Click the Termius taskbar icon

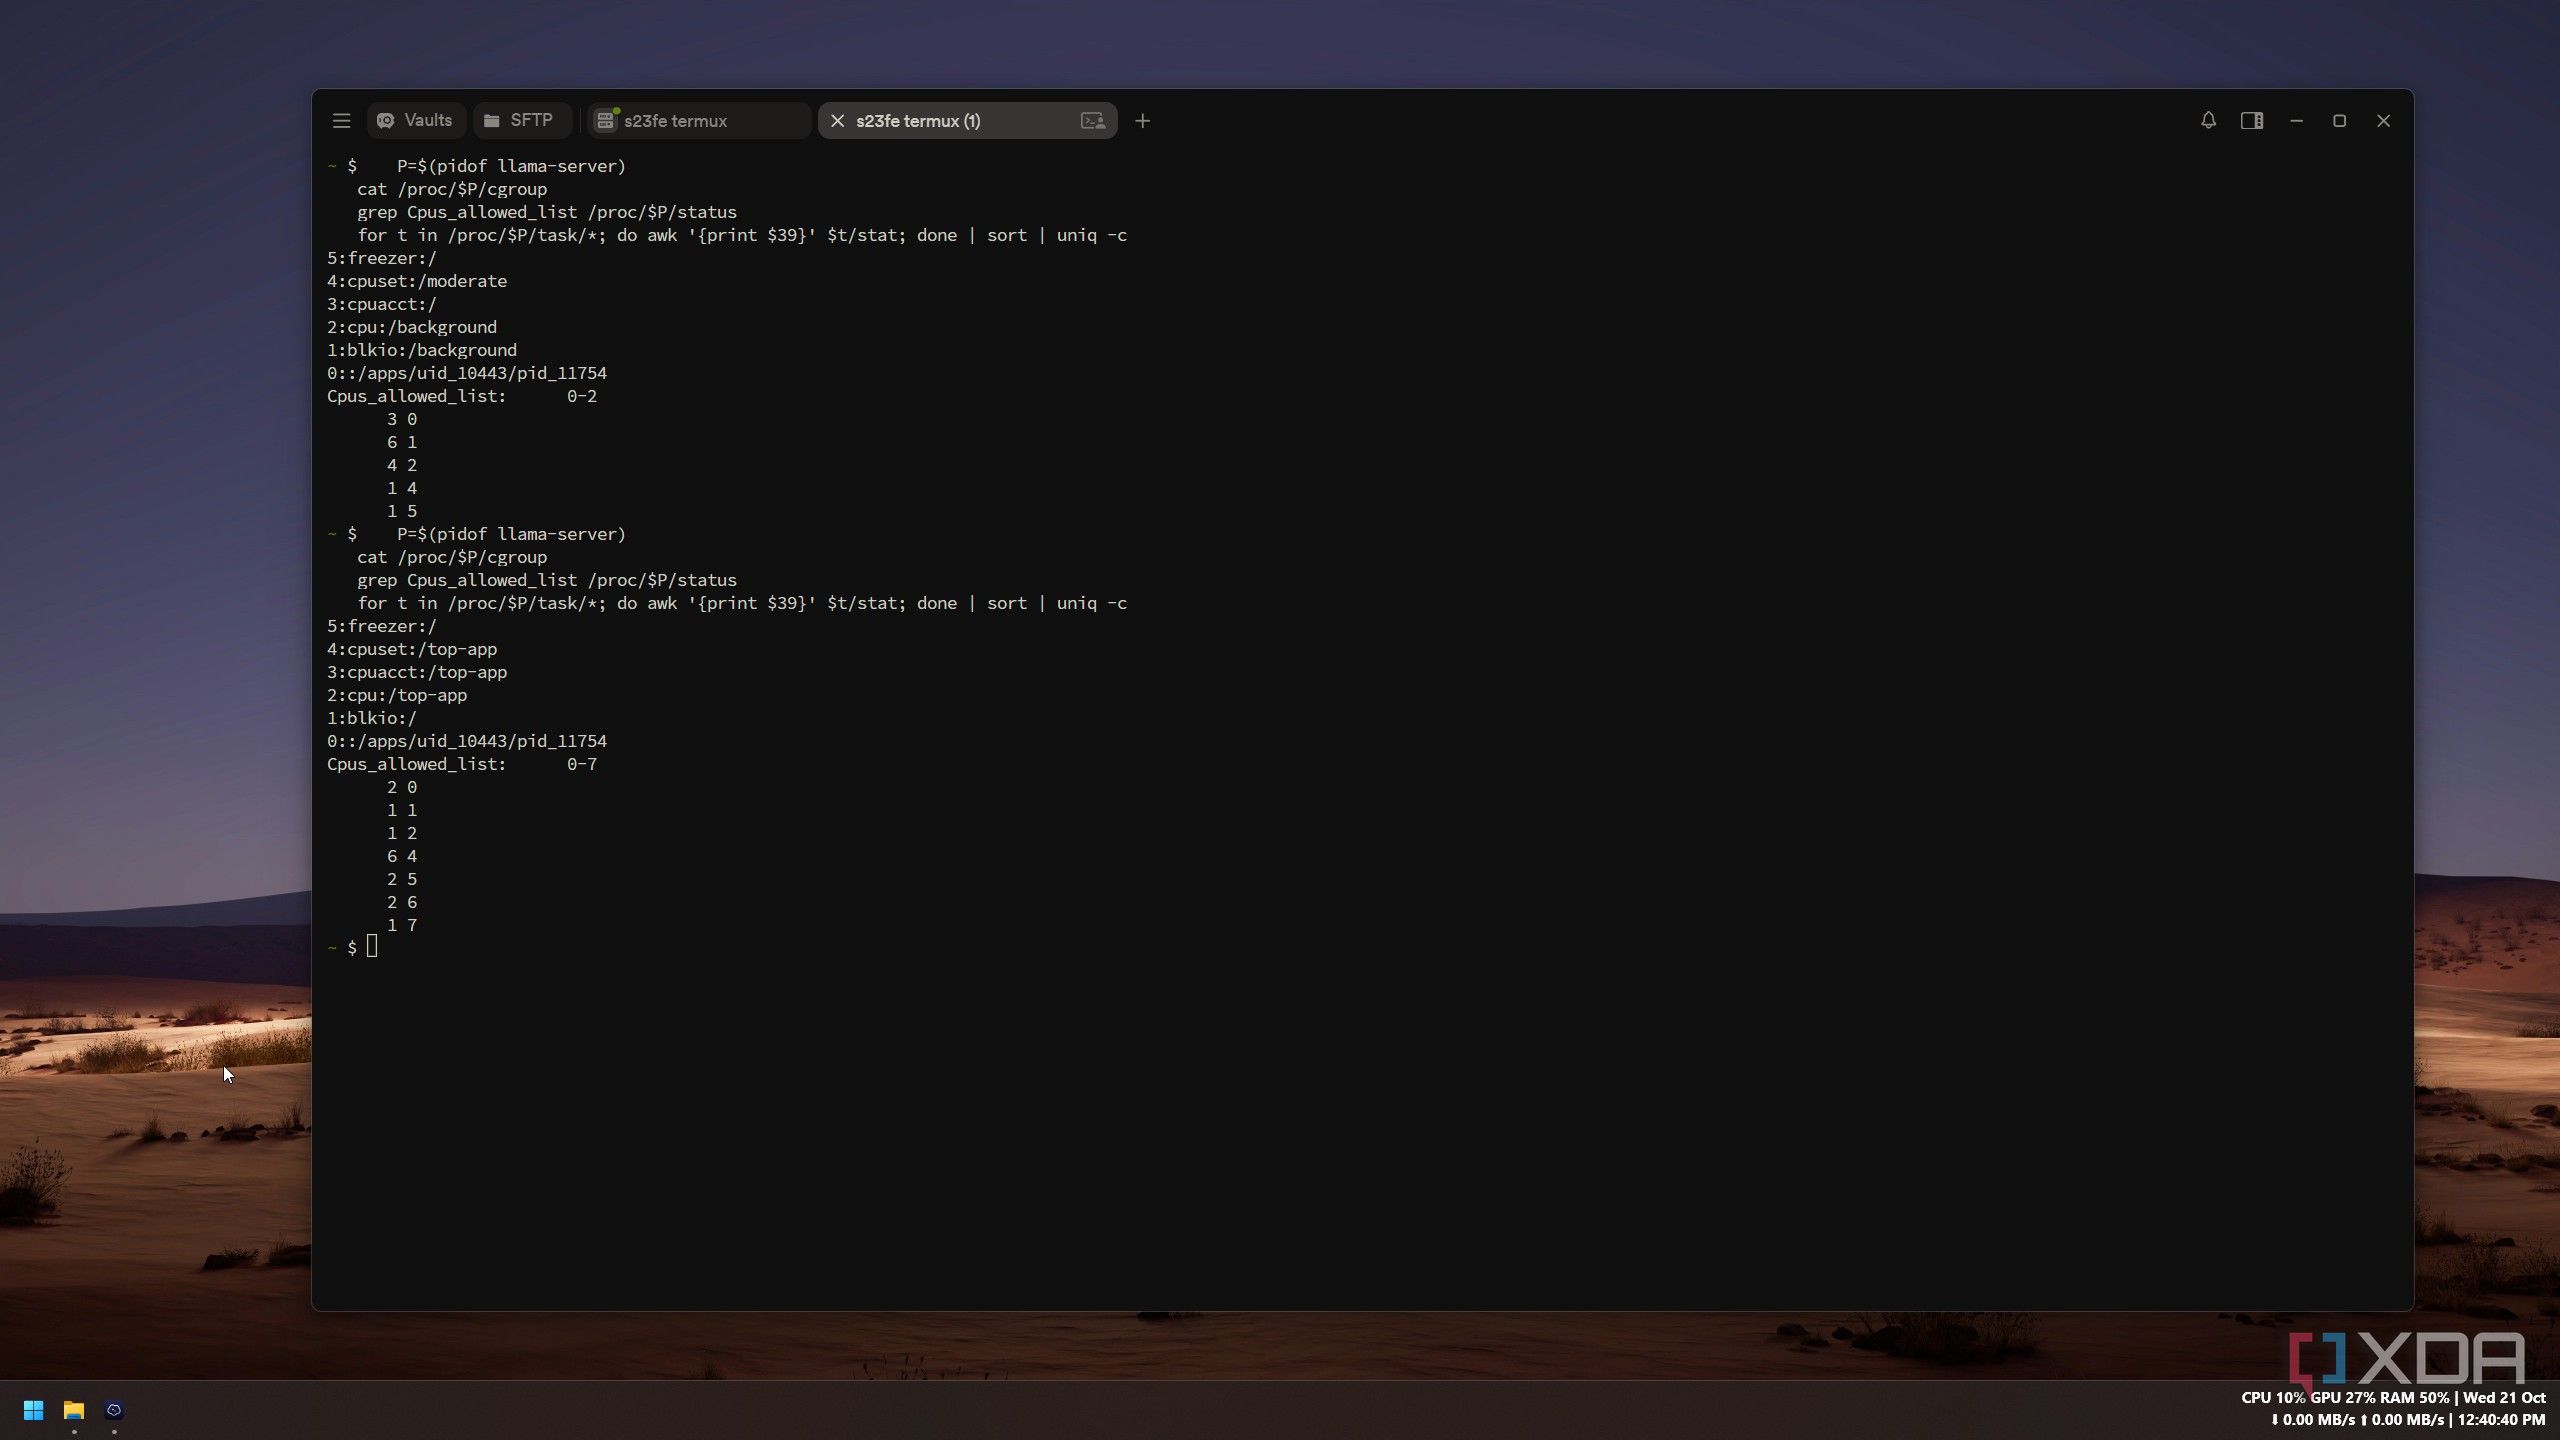(x=114, y=1410)
